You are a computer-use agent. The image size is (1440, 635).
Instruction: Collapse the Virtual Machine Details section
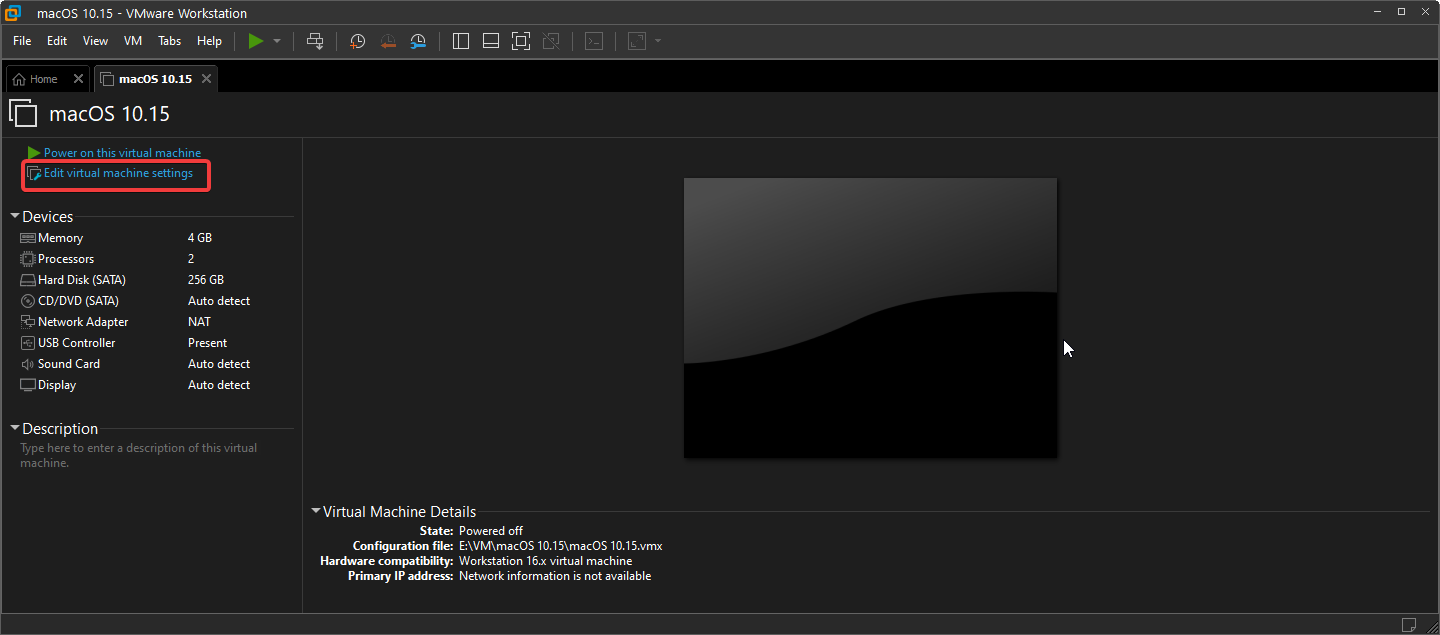tap(316, 511)
